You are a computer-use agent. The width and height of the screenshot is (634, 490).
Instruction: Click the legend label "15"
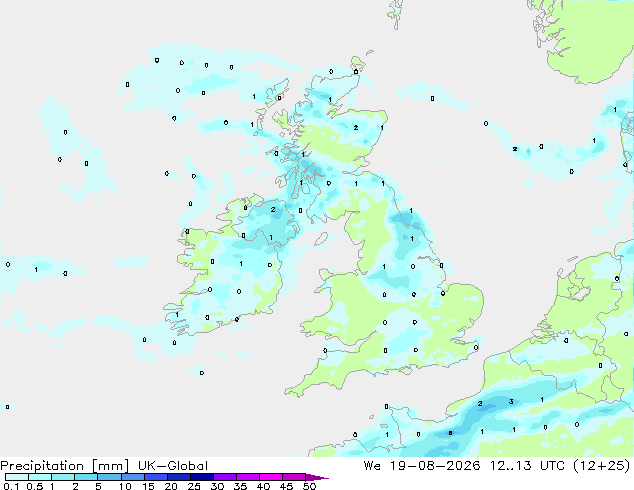click(148, 486)
